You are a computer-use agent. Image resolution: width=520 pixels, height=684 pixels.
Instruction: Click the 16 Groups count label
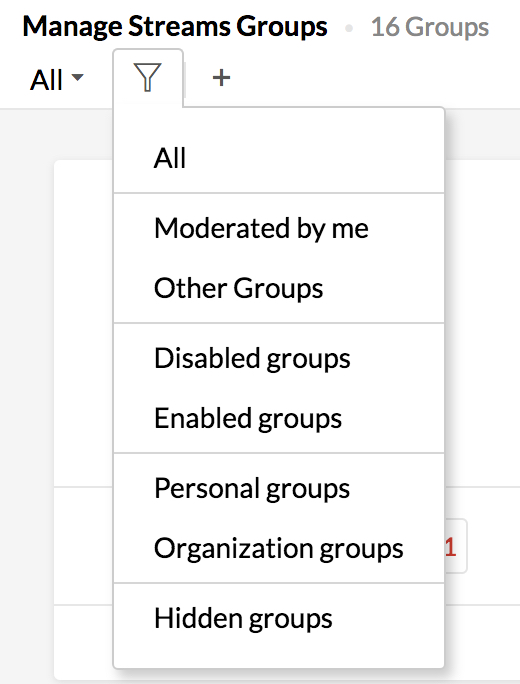[x=430, y=27]
